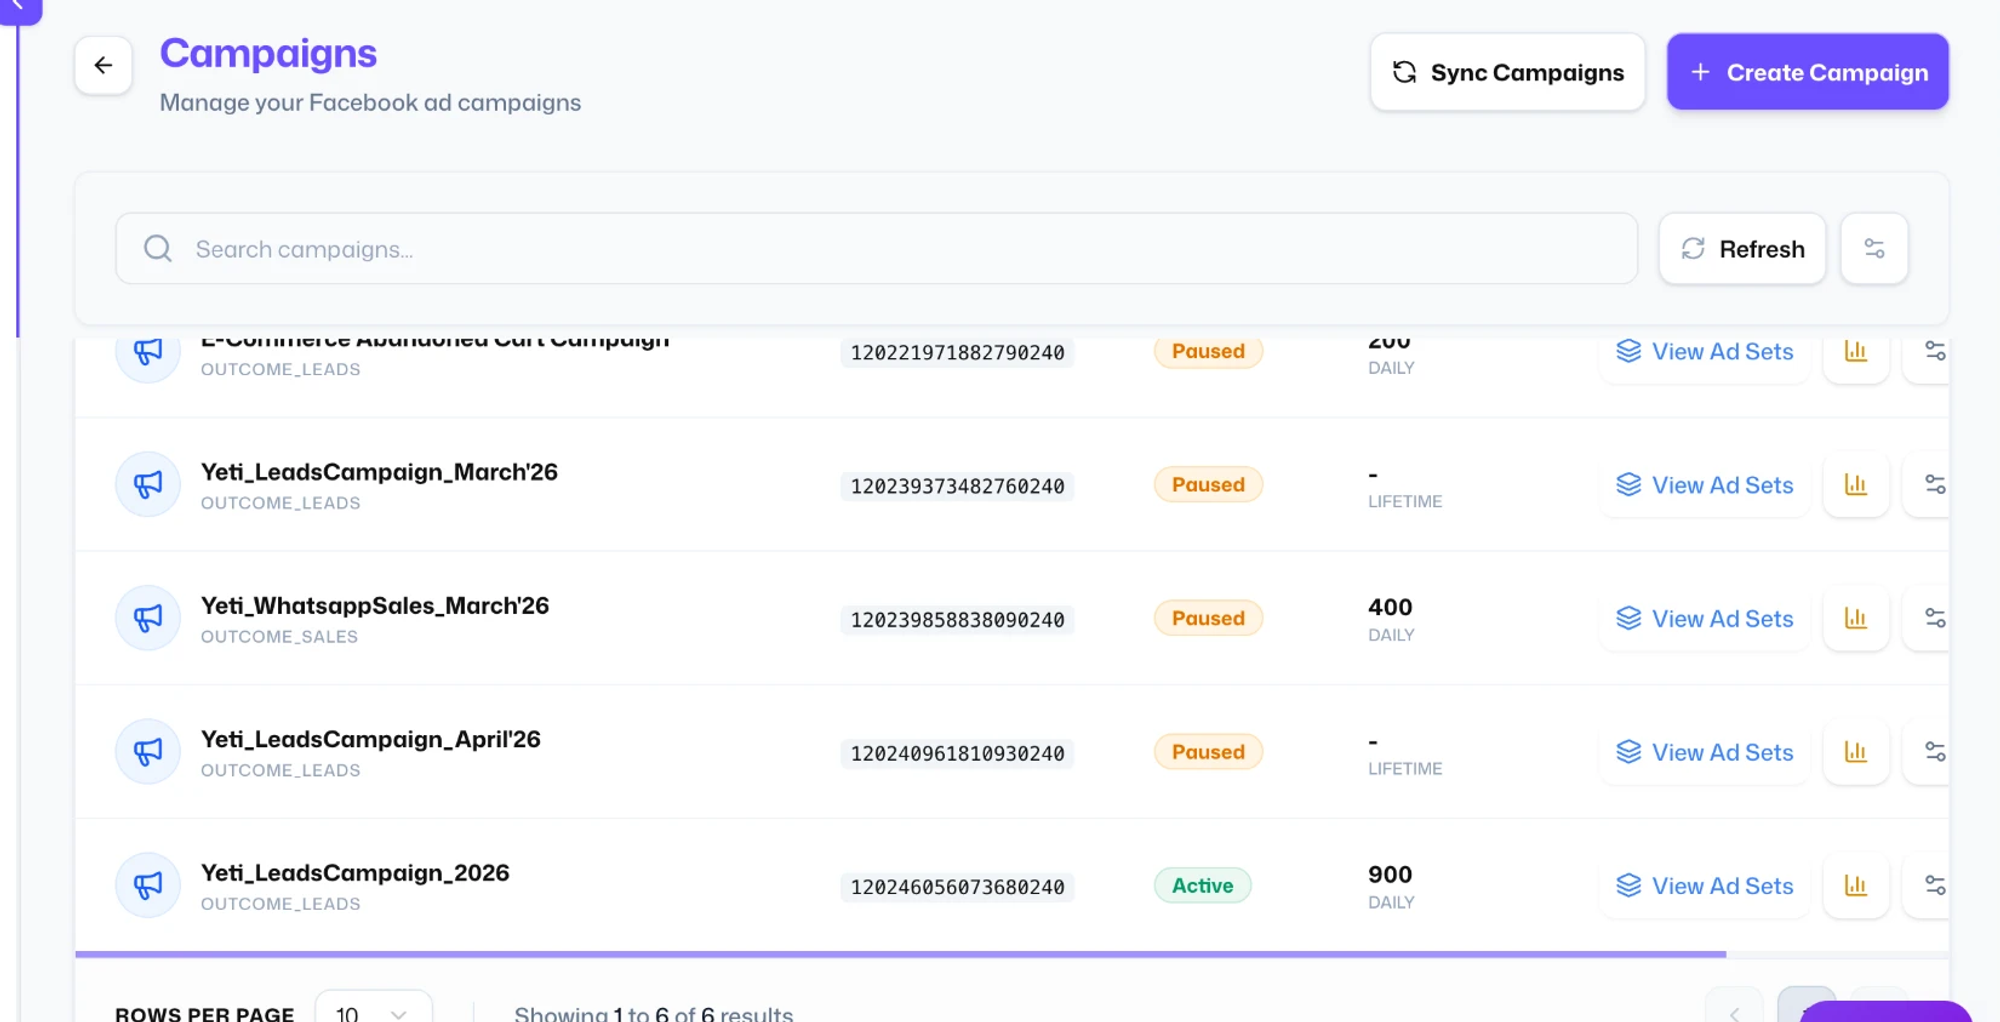Select campaign ID 120246056073680240
This screenshot has height=1022, width=2000.
[x=957, y=887]
